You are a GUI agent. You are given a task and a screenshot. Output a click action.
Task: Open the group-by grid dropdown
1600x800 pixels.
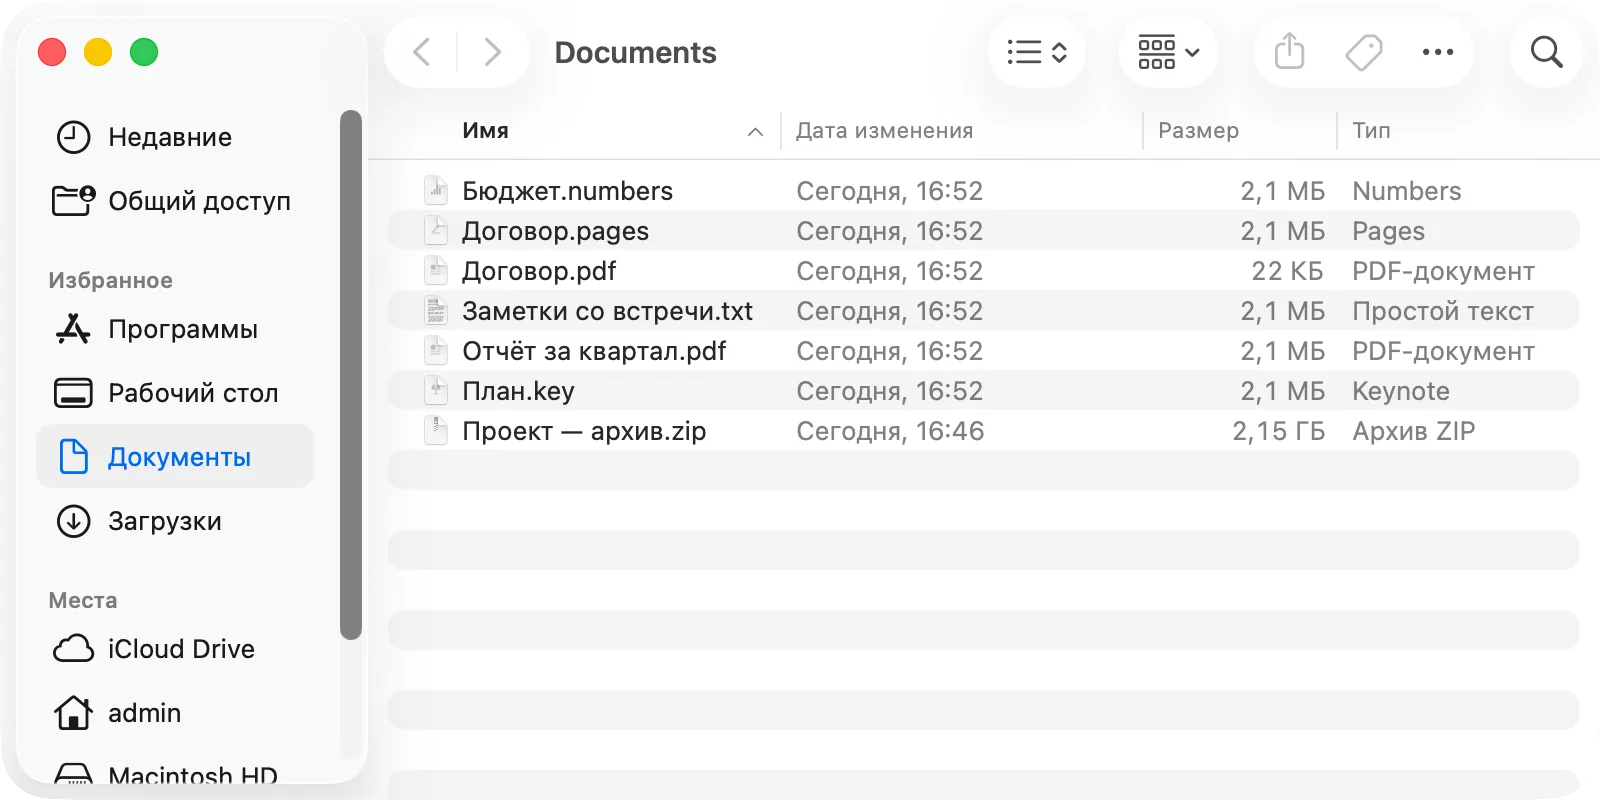coord(1168,52)
